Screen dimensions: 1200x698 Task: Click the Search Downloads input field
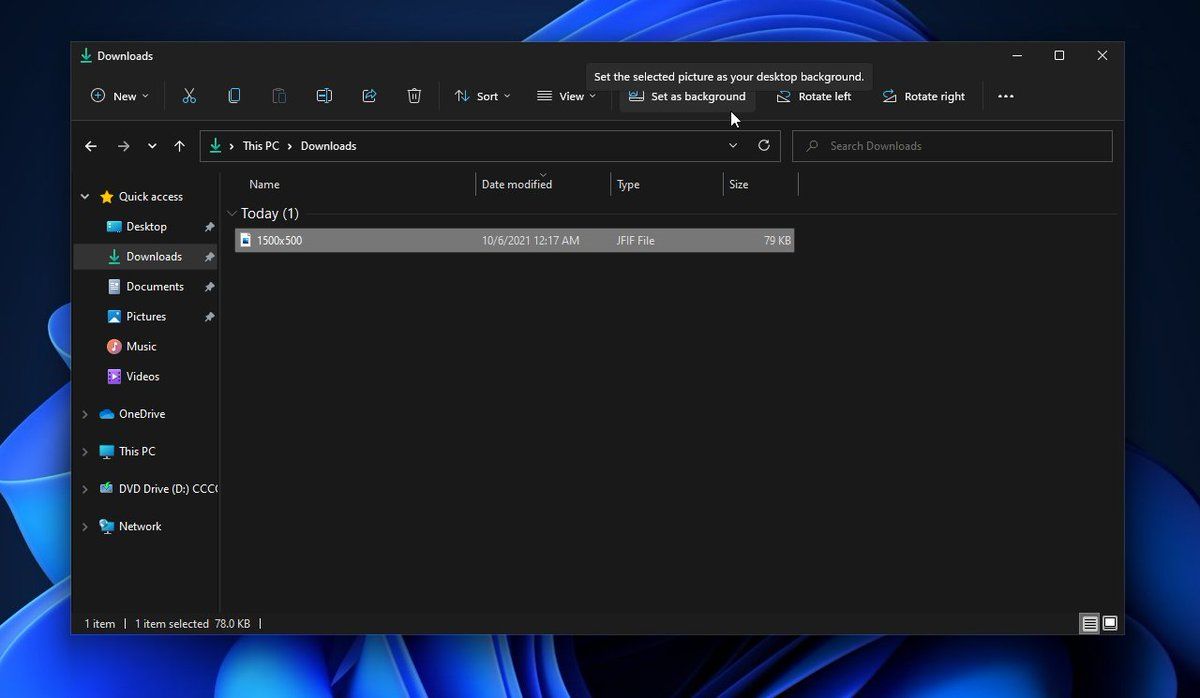point(960,146)
